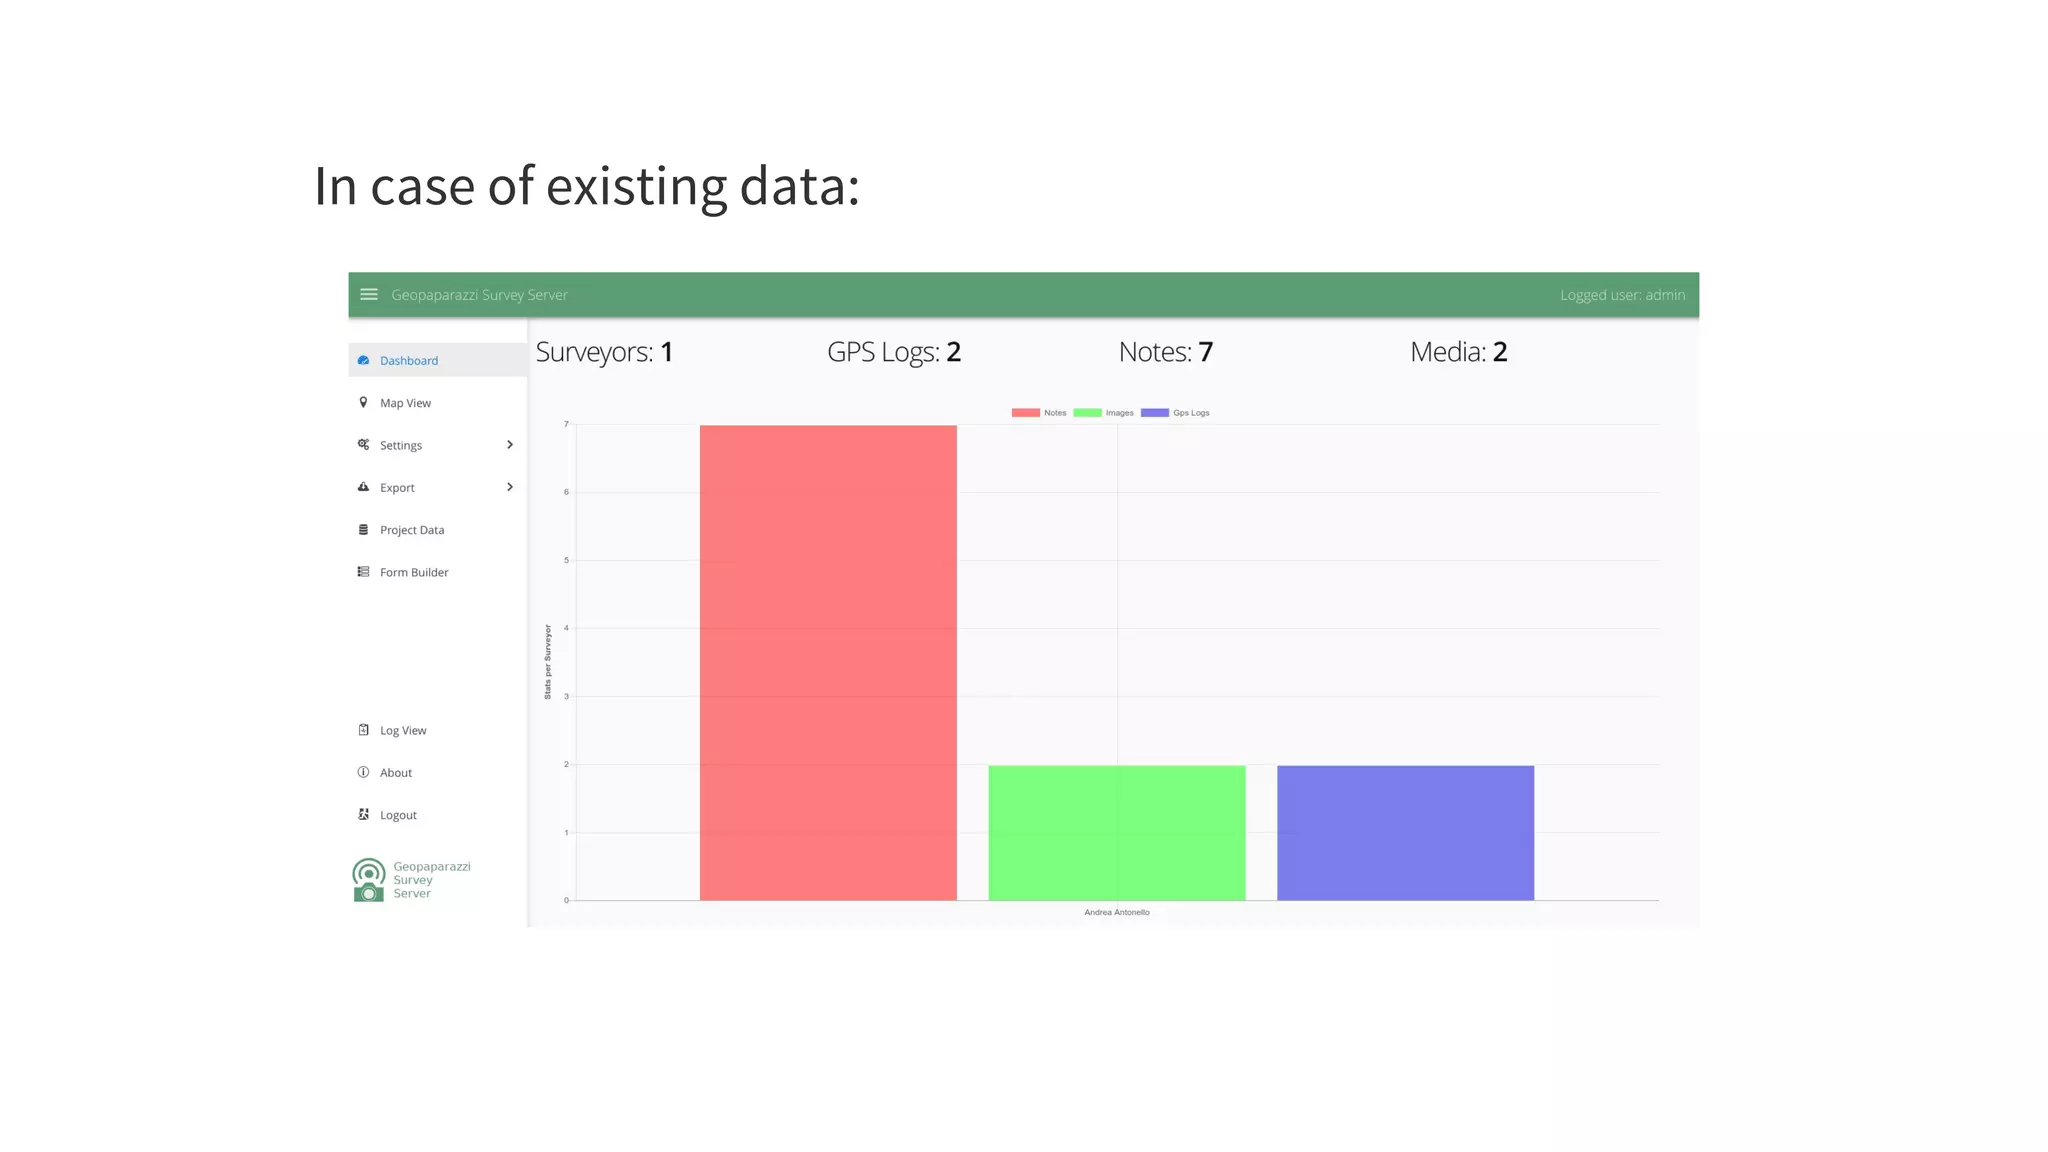Screen dimensions: 2048x1152
Task: Open the Map View menu item
Action: [x=405, y=403]
